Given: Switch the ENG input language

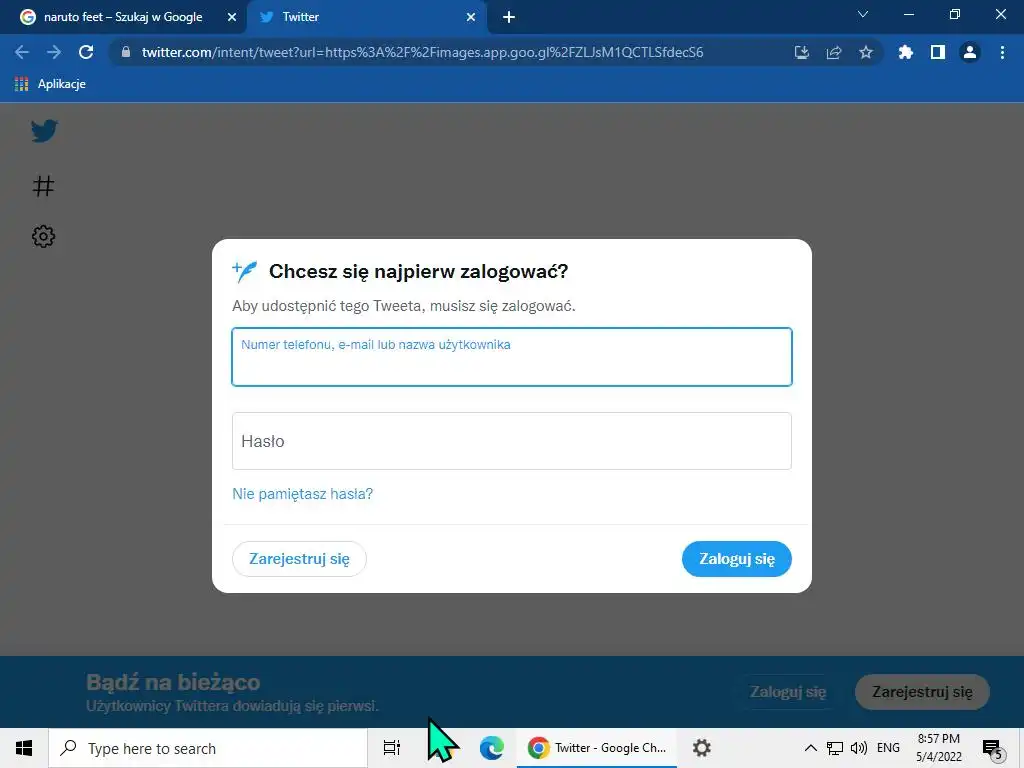Looking at the screenshot, I should pos(888,748).
